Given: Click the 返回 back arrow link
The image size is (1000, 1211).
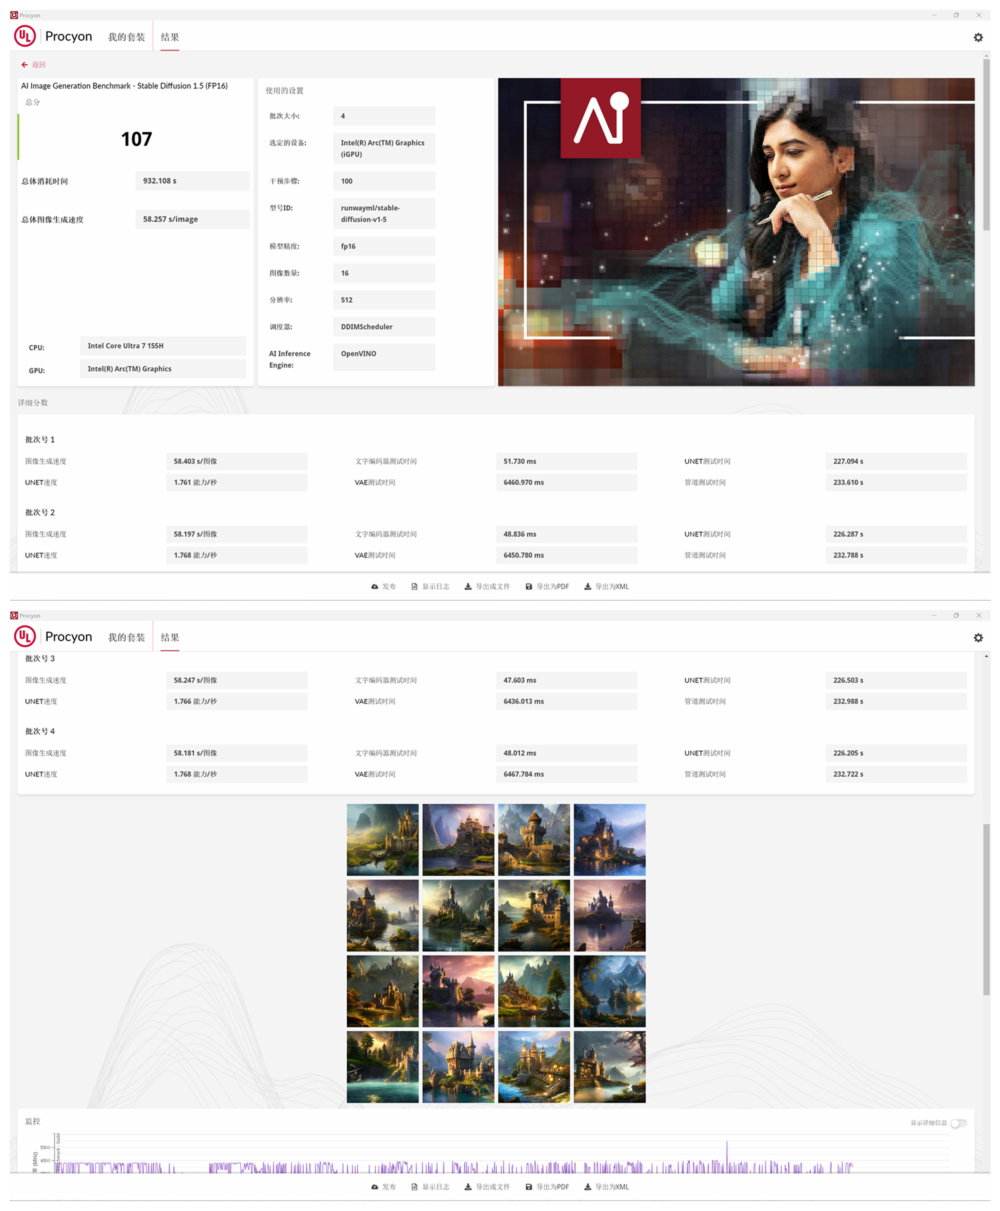Looking at the screenshot, I should pos(33,65).
